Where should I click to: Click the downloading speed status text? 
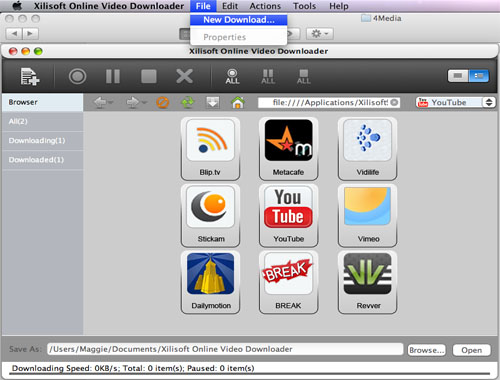(x=133, y=368)
